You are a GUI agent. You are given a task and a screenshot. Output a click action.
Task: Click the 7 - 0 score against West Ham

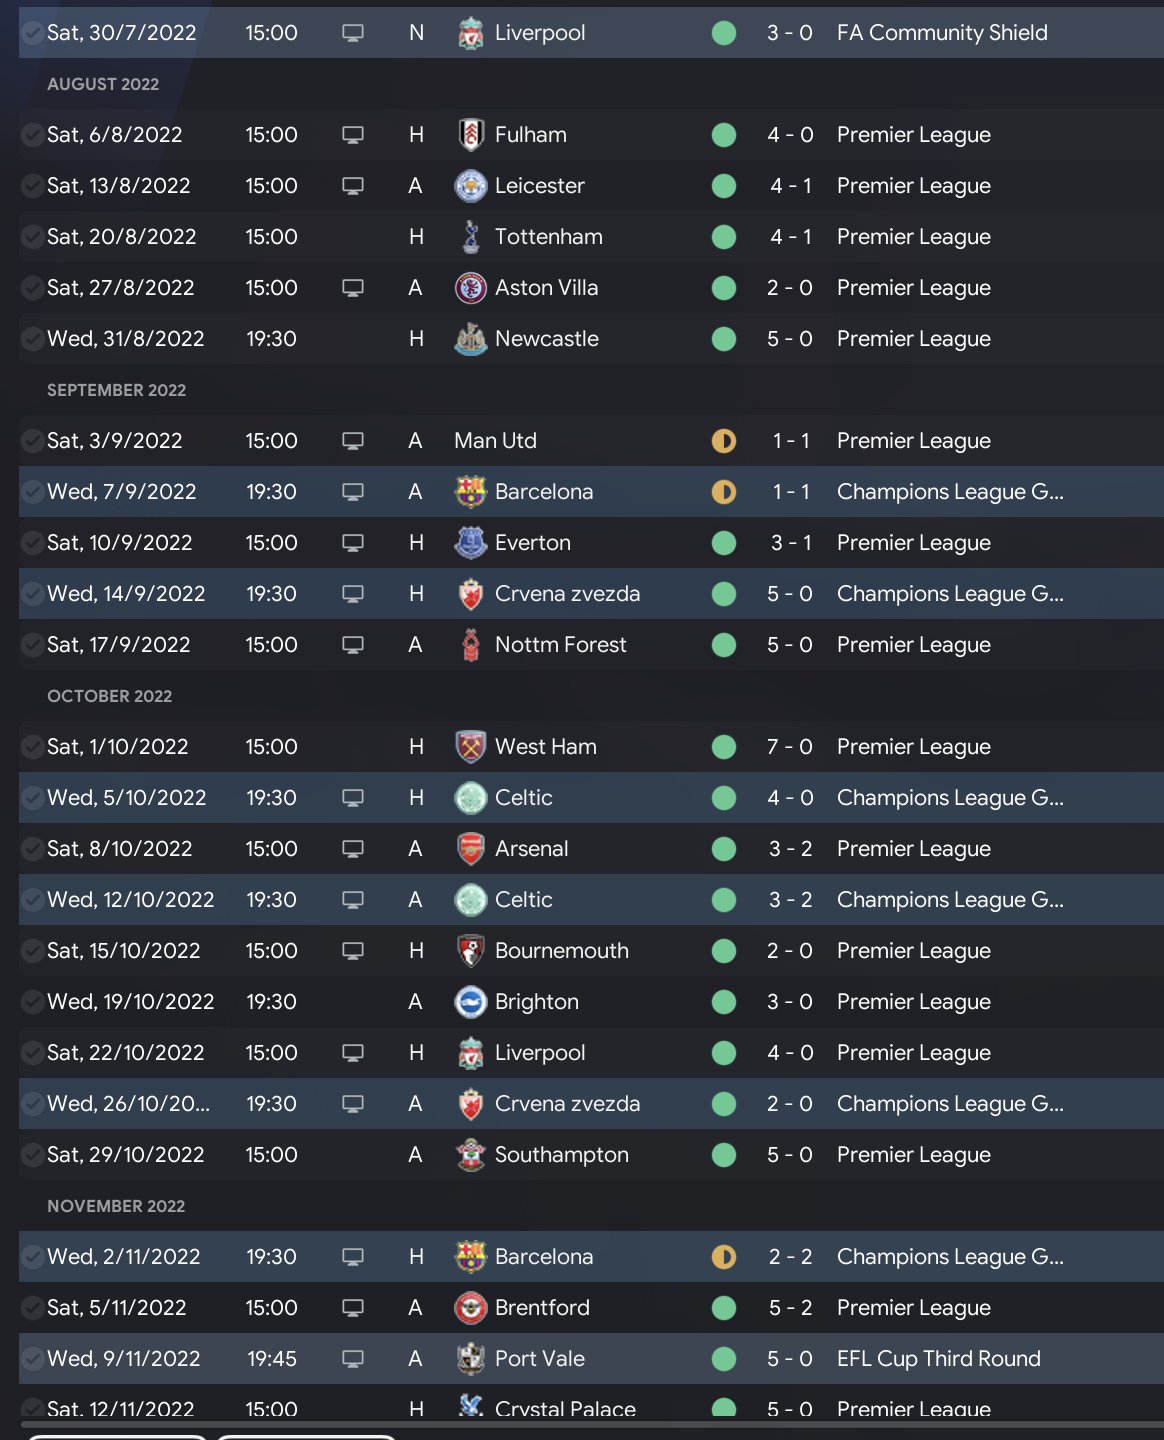790,747
